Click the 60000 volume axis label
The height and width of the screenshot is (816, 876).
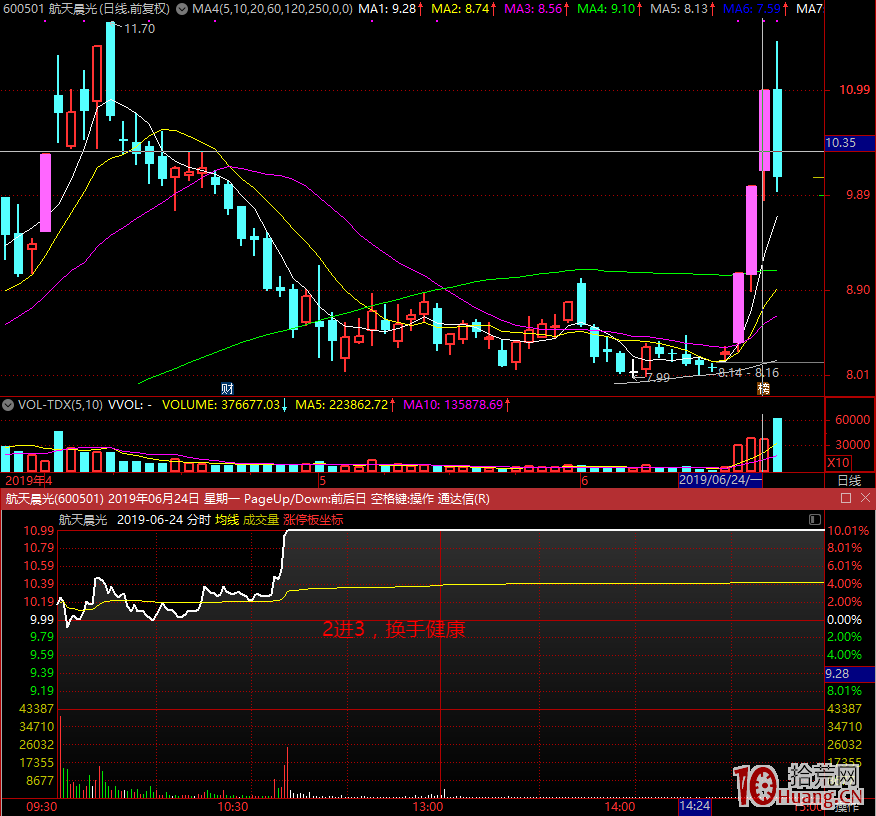point(853,420)
